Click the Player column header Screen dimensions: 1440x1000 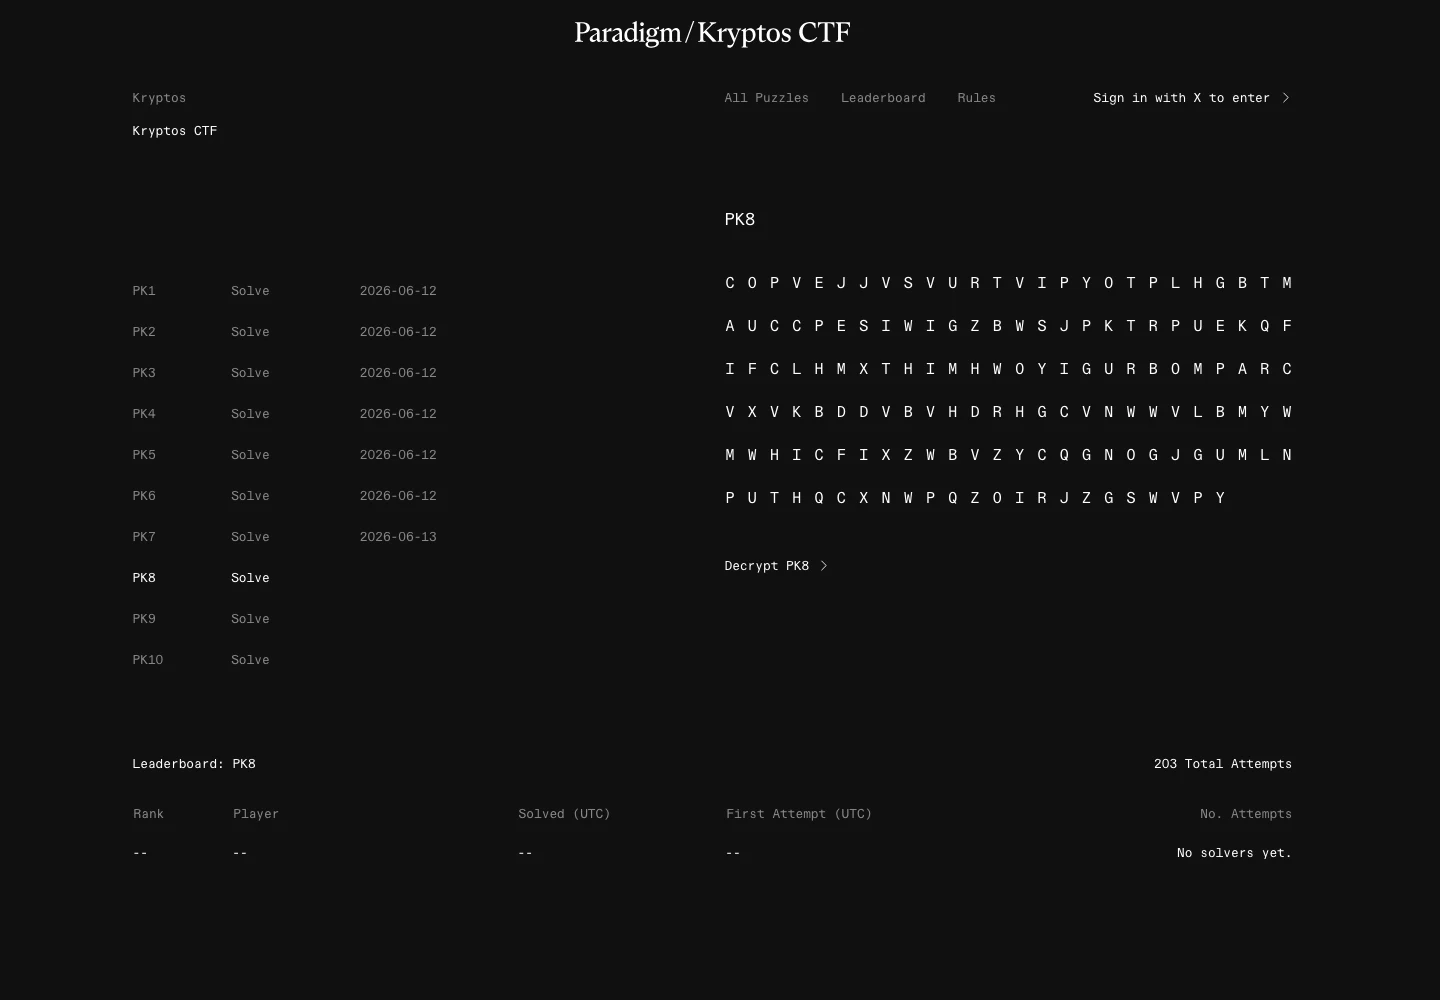(256, 814)
